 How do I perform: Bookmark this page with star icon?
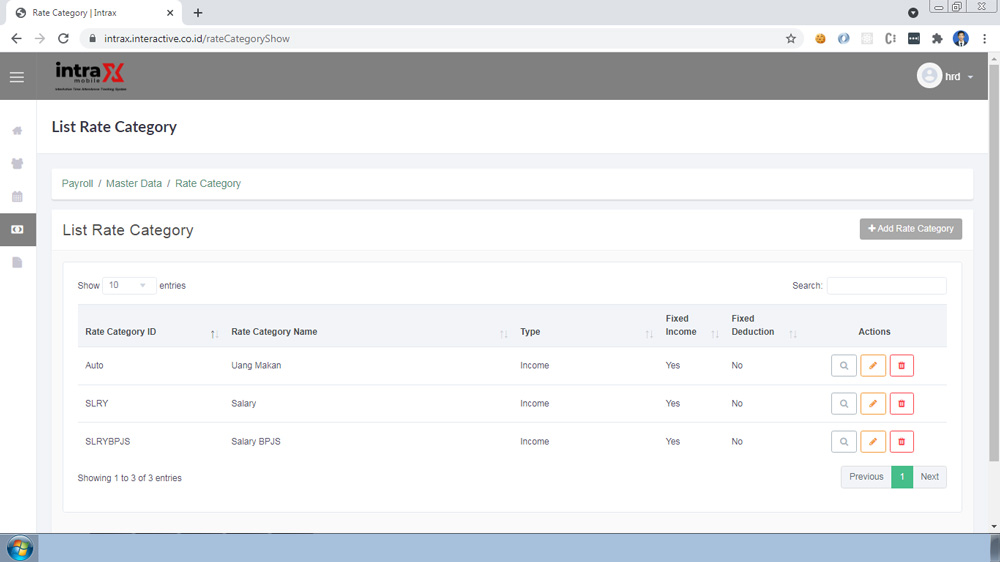[x=791, y=39]
